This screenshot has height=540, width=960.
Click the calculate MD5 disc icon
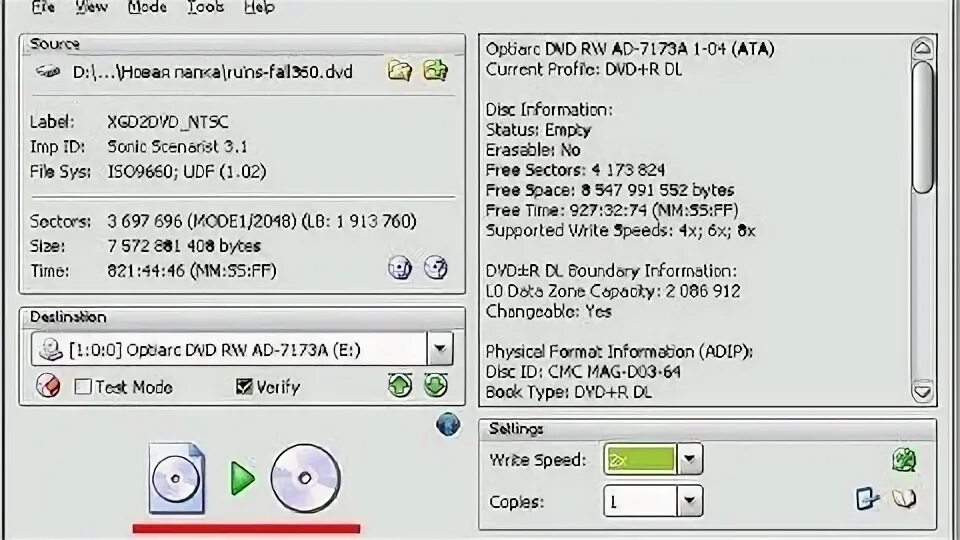click(436, 268)
